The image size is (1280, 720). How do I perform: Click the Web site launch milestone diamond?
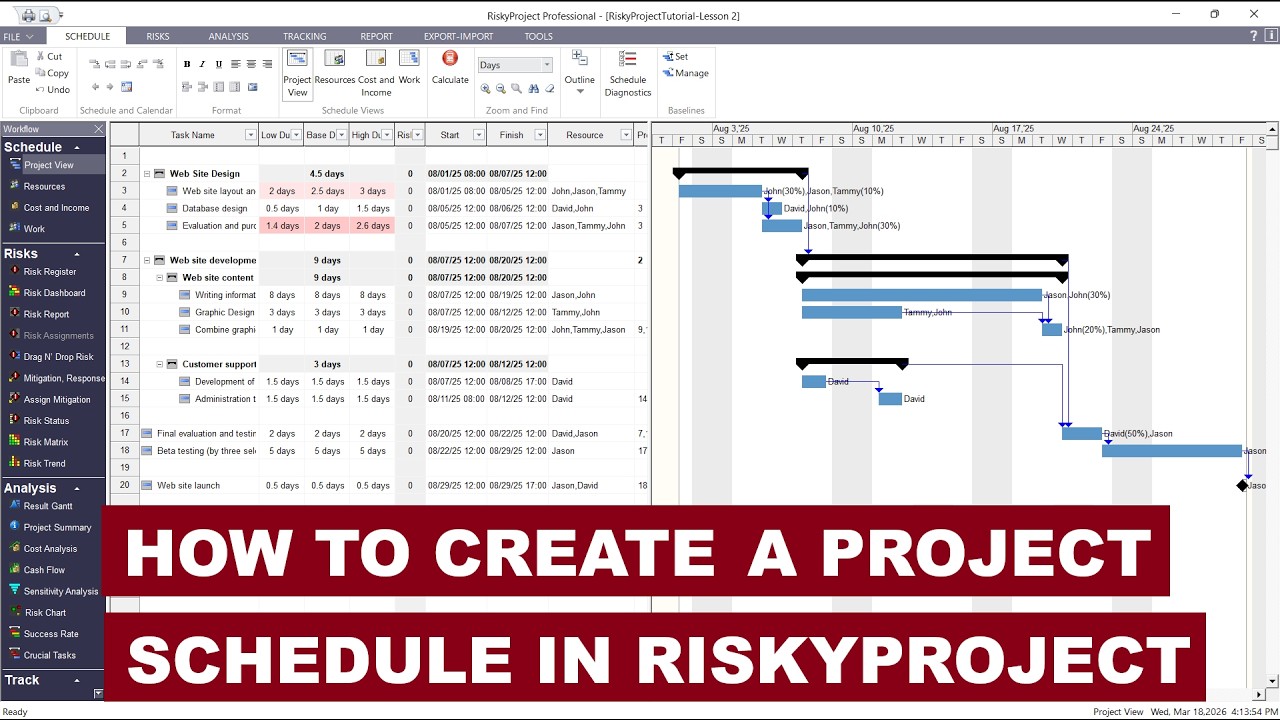[x=1242, y=486]
